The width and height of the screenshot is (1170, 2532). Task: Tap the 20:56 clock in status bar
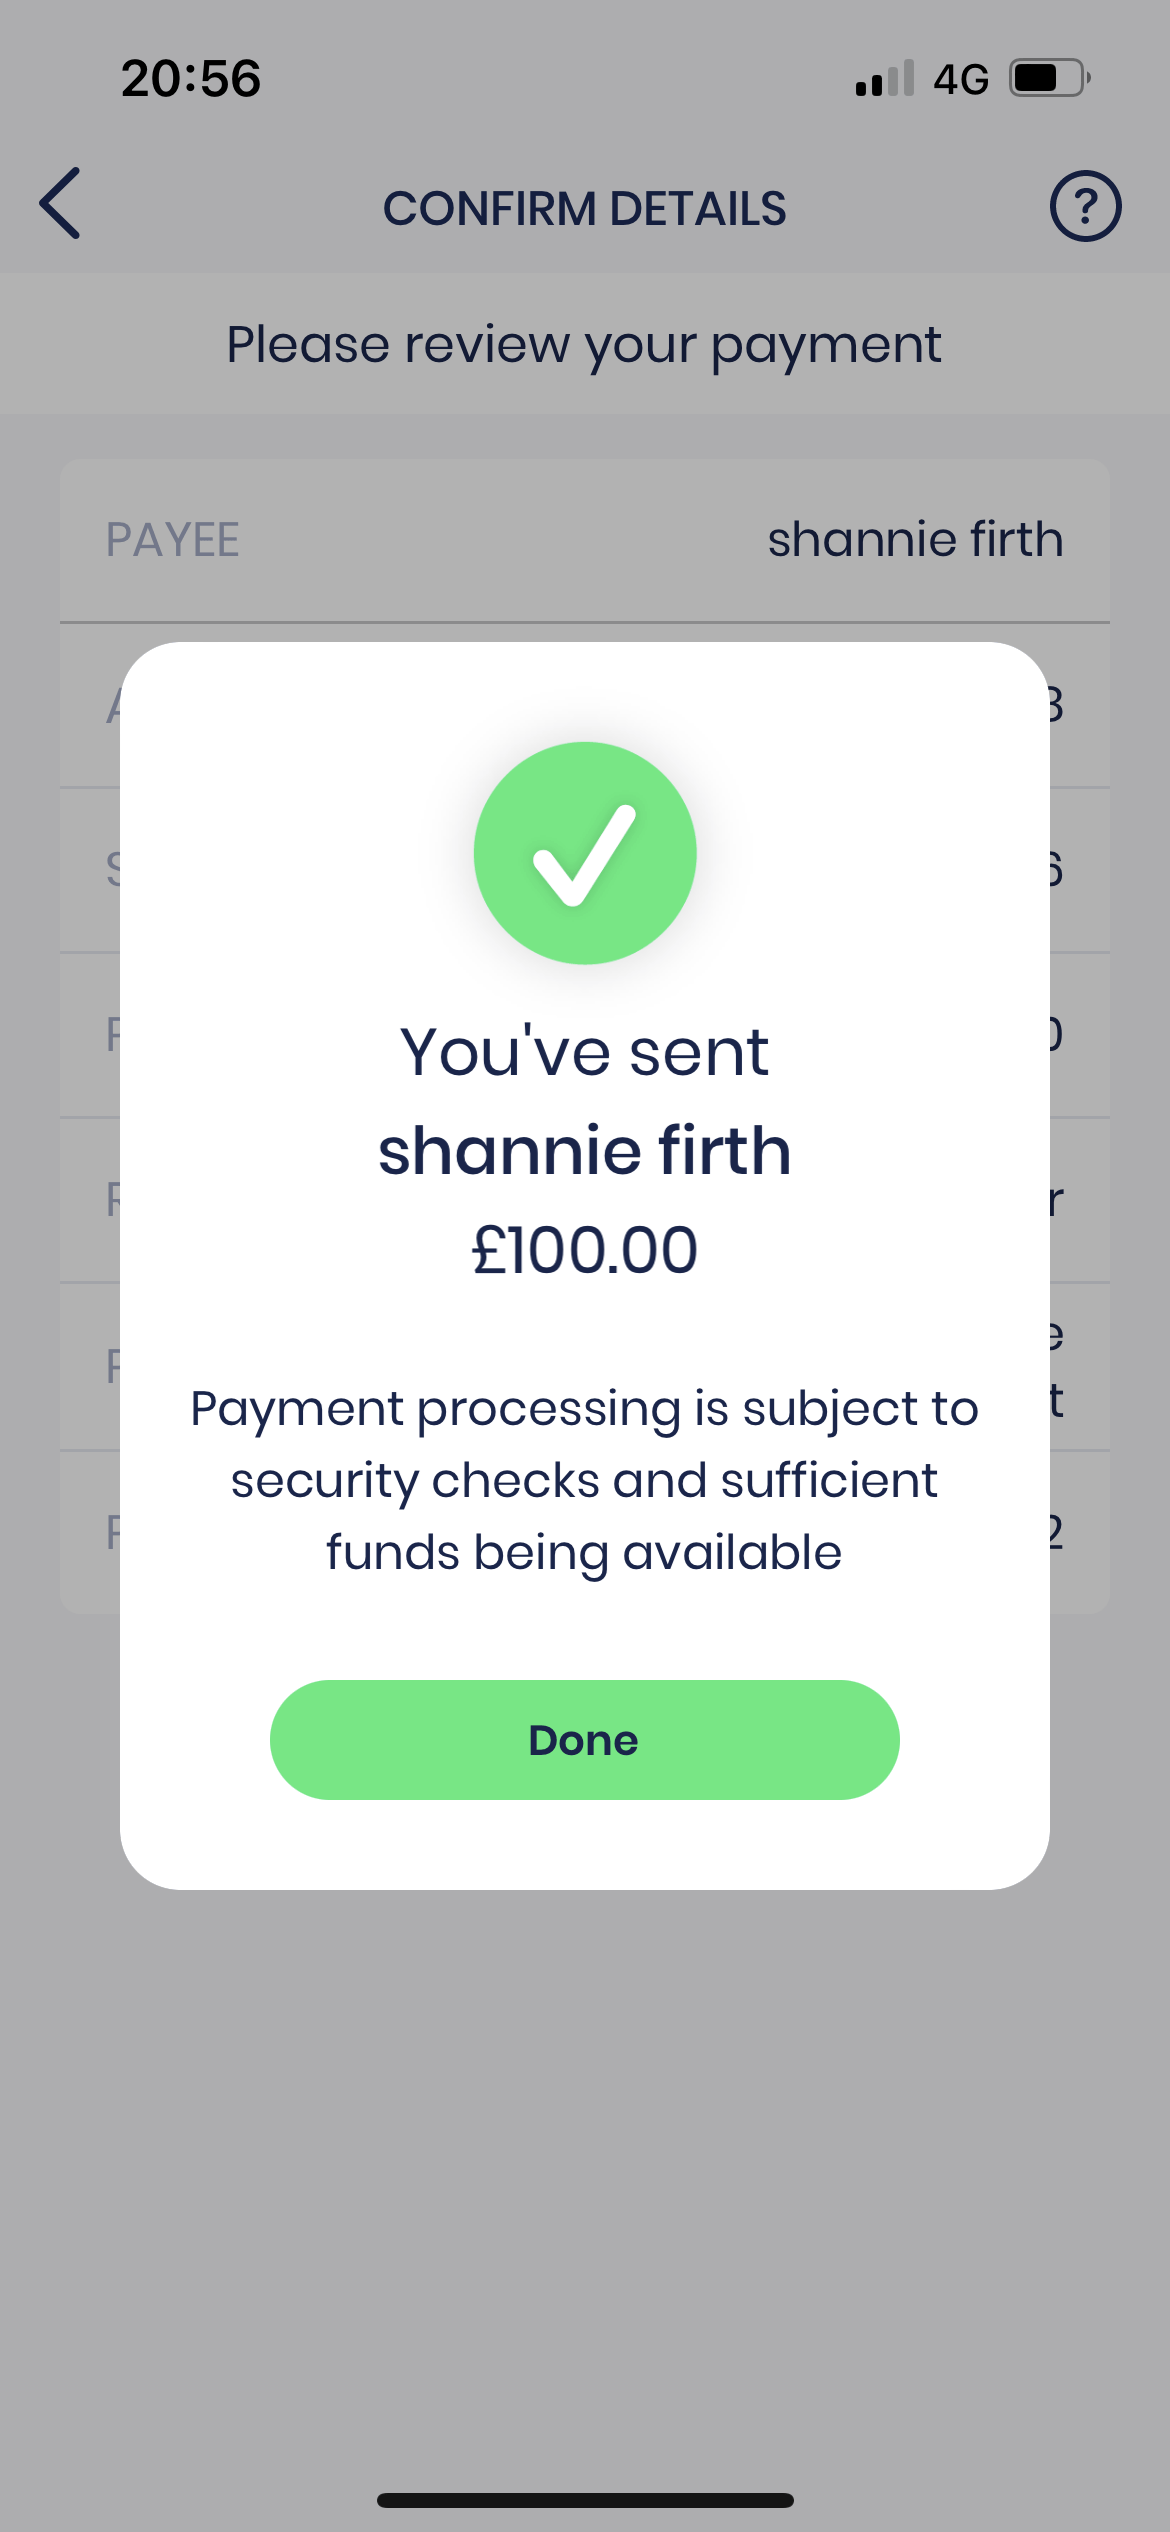191,78
